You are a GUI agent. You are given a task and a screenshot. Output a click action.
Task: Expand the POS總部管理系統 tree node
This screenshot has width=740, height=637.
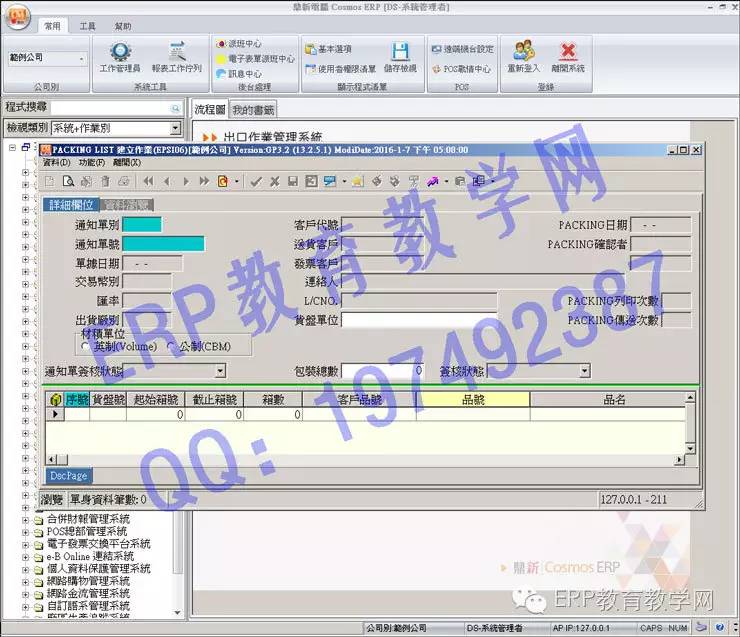tap(26, 532)
